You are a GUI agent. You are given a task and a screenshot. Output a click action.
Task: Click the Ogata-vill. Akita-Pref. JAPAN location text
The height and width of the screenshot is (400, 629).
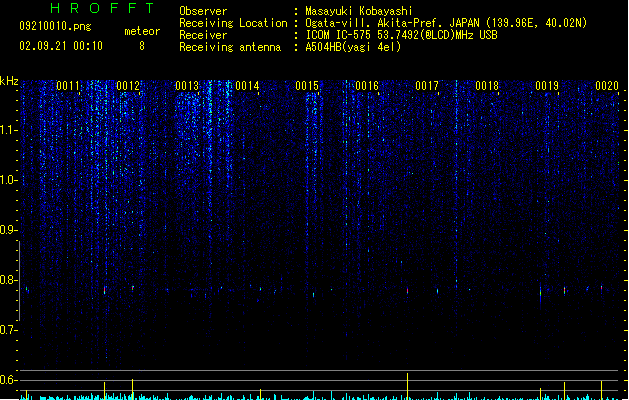[x=446, y=23]
